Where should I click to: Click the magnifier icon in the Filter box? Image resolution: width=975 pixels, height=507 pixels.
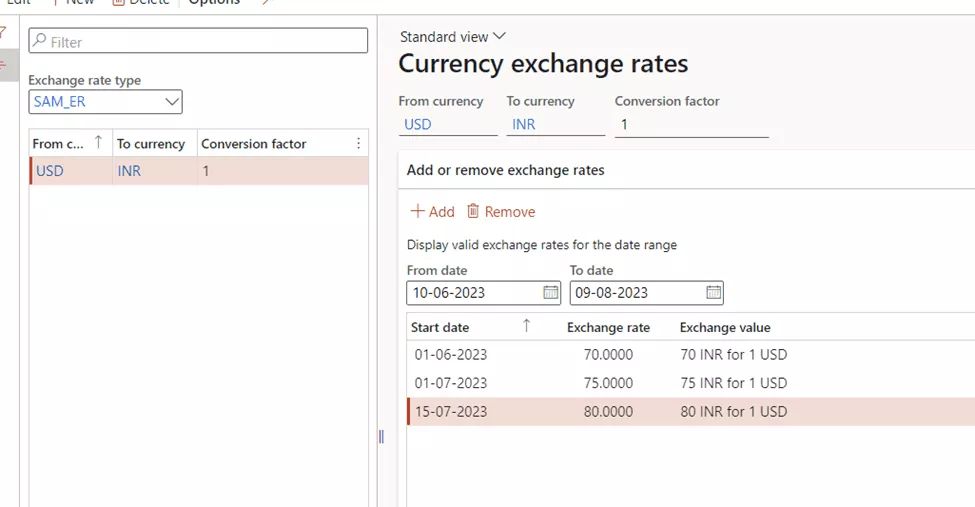(39, 40)
